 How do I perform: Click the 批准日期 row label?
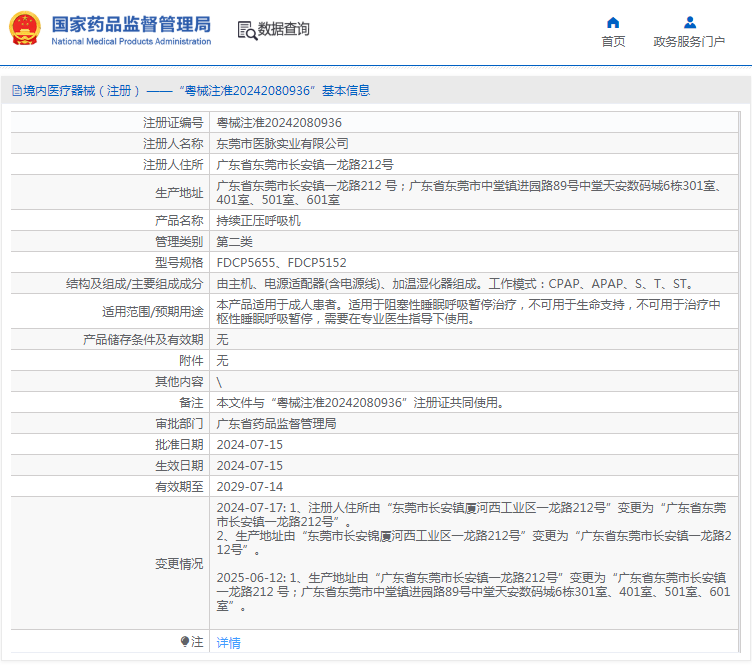pos(179,445)
